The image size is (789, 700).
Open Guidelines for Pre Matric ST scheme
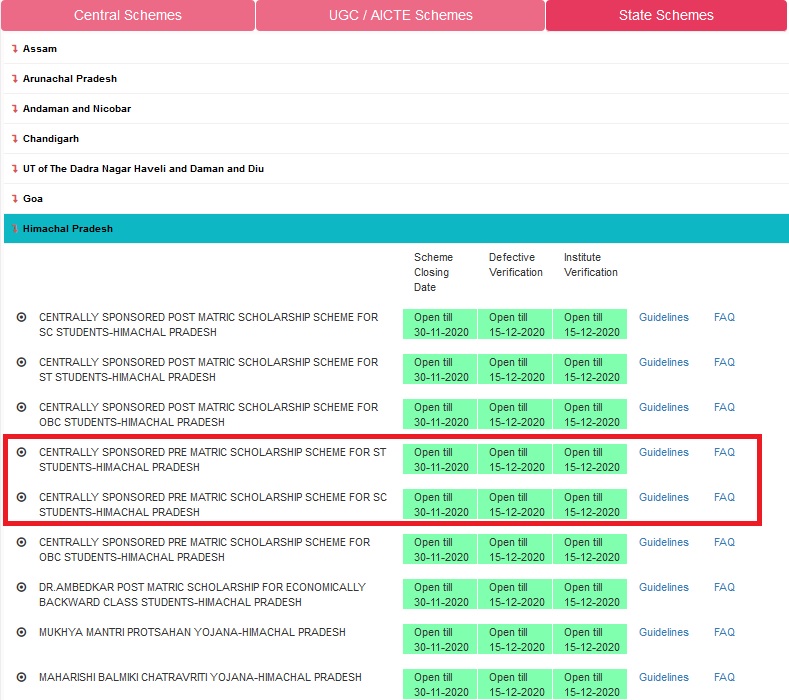[x=663, y=453]
